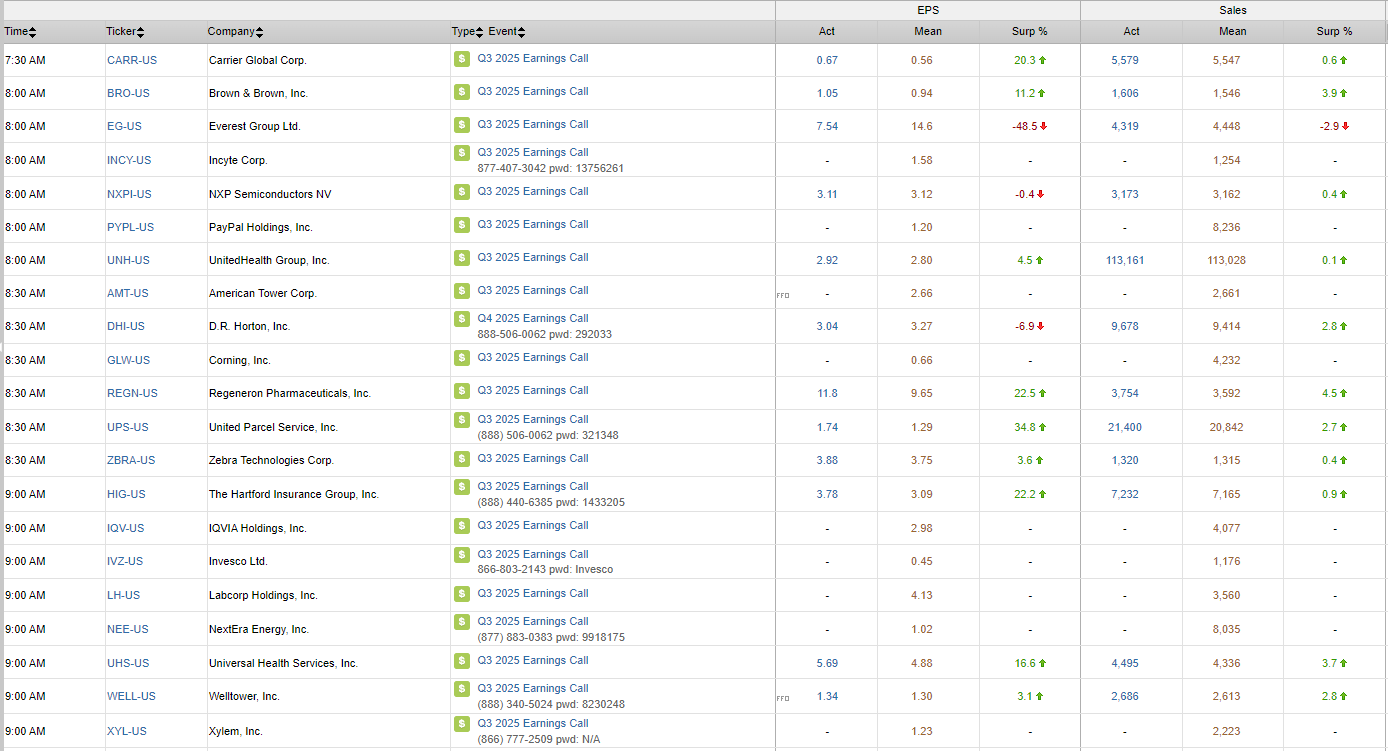
Task: Click the green dollar icon for Zebra Technologies
Action: click(x=461, y=459)
